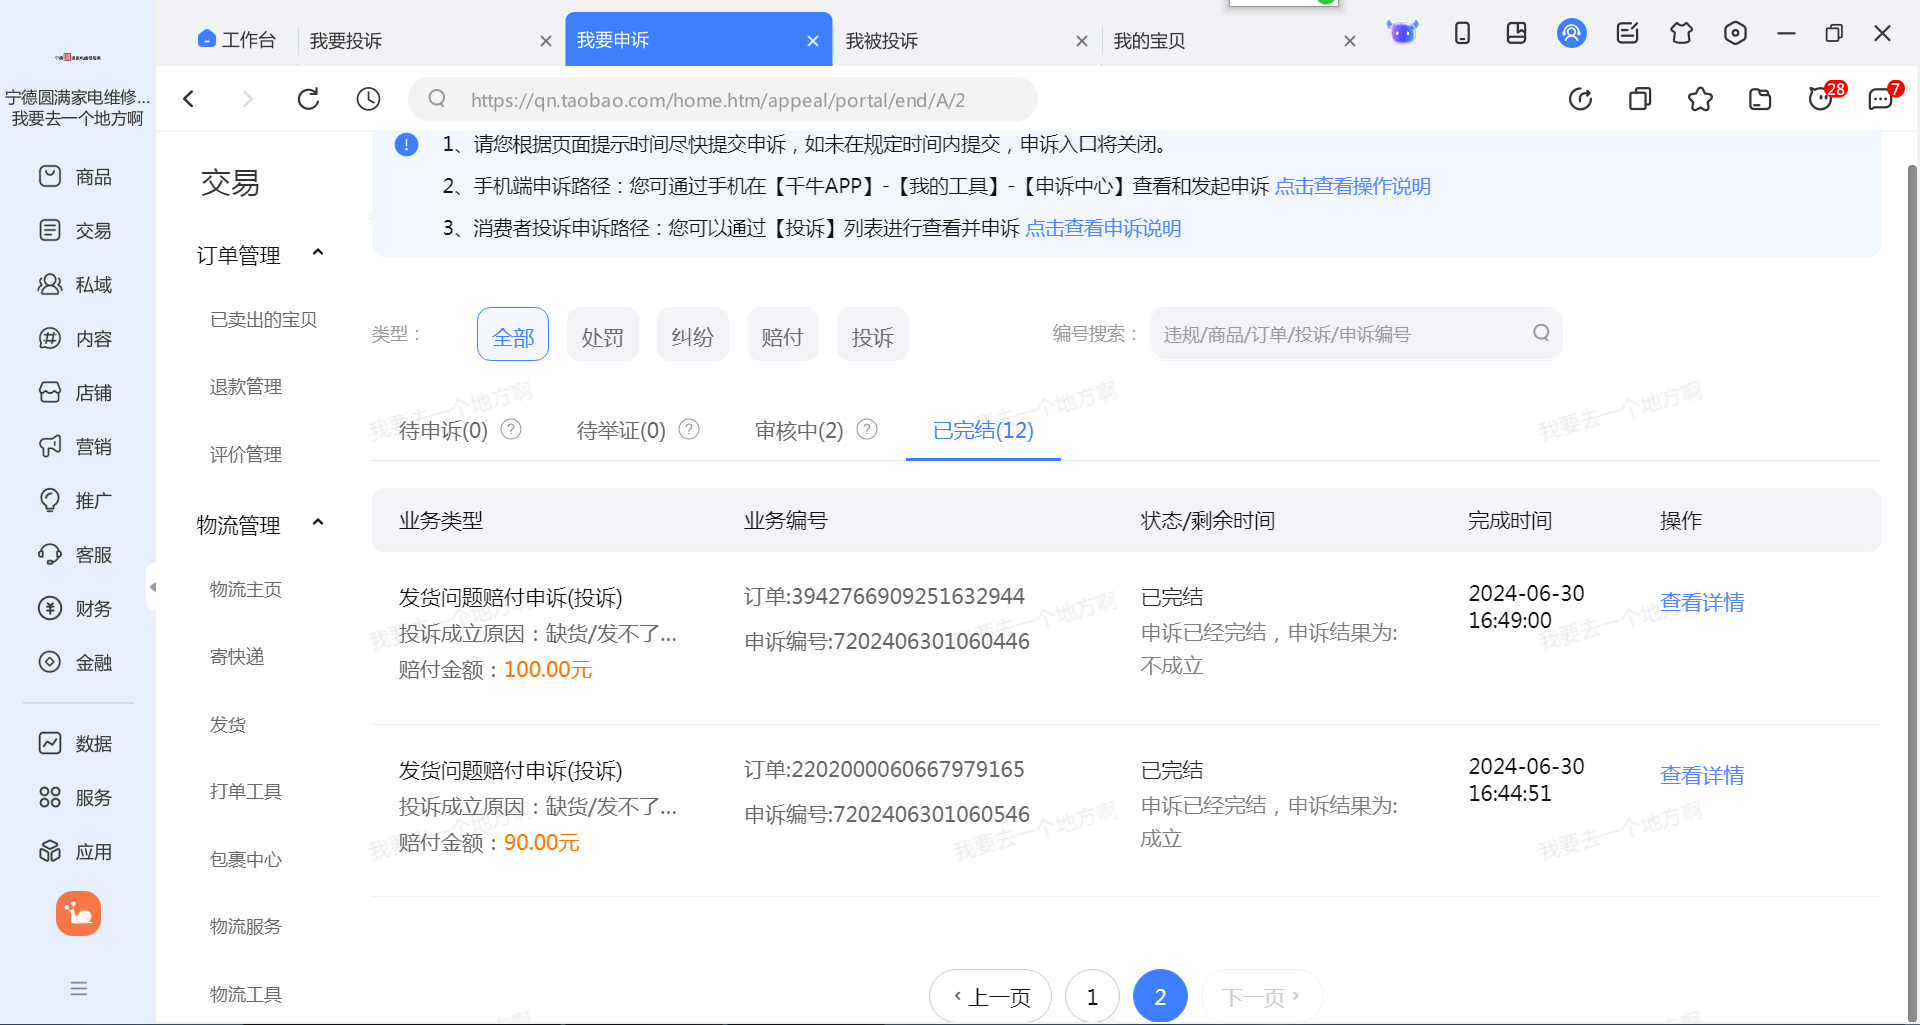Select the 处罚 type filter

coord(603,334)
